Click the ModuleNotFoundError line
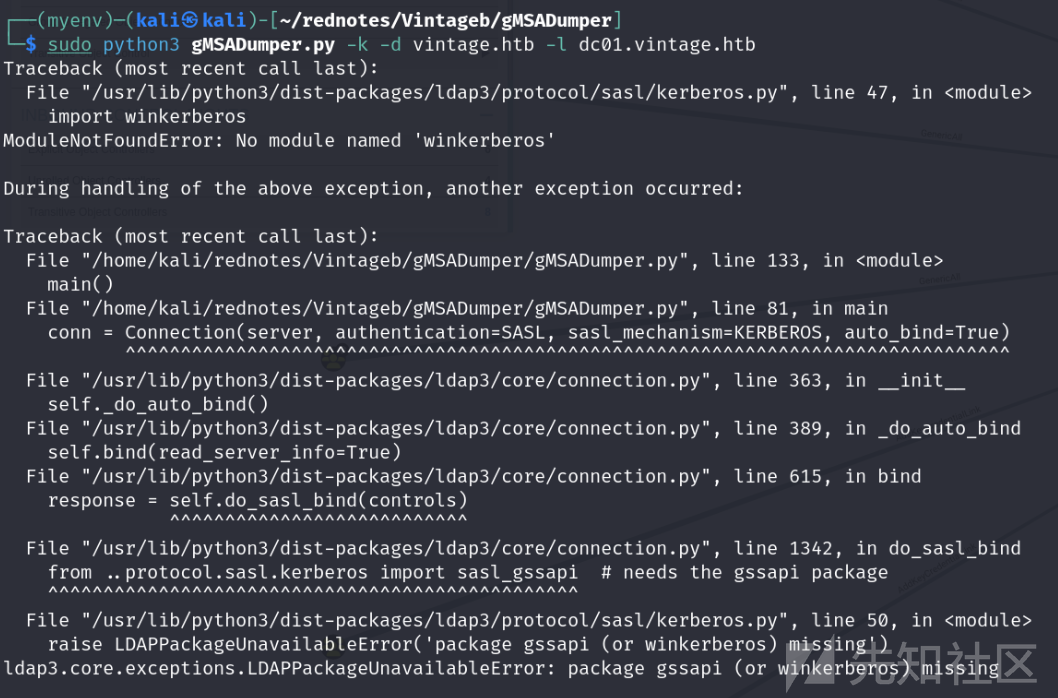The image size is (1058, 698). pyautogui.click(x=279, y=140)
